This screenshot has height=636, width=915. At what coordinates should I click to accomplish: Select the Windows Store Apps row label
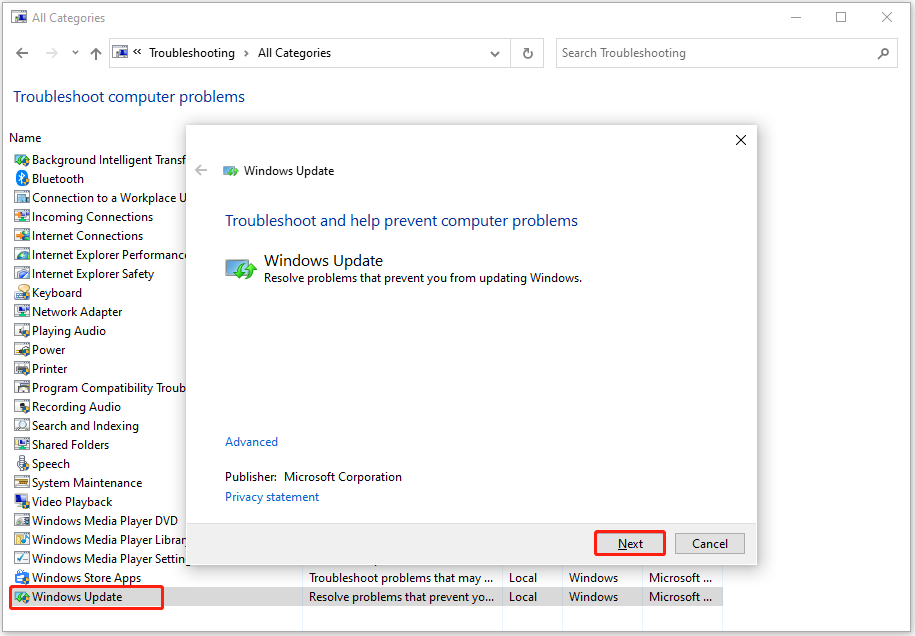click(x=86, y=578)
